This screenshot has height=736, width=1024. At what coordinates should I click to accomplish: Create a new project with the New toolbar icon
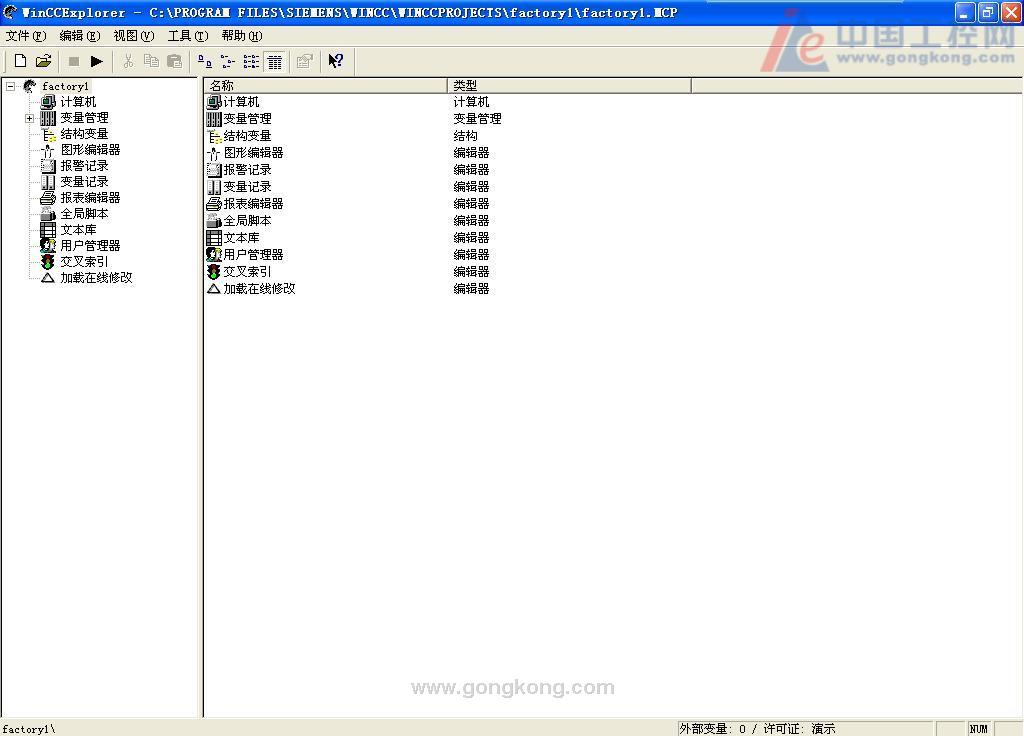(20, 61)
